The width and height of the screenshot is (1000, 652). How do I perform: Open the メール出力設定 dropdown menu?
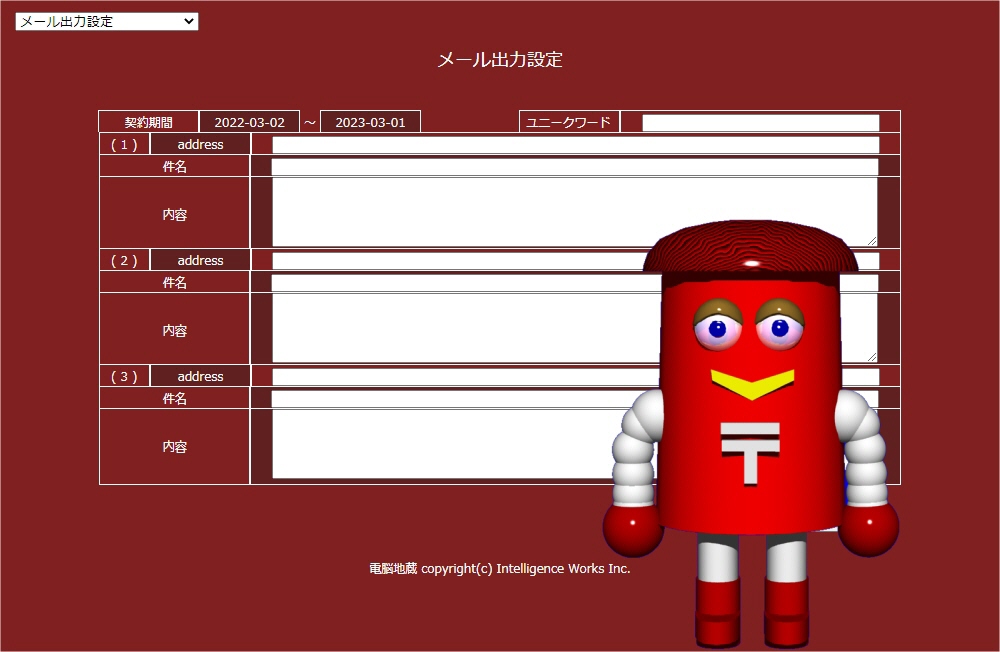click(107, 22)
